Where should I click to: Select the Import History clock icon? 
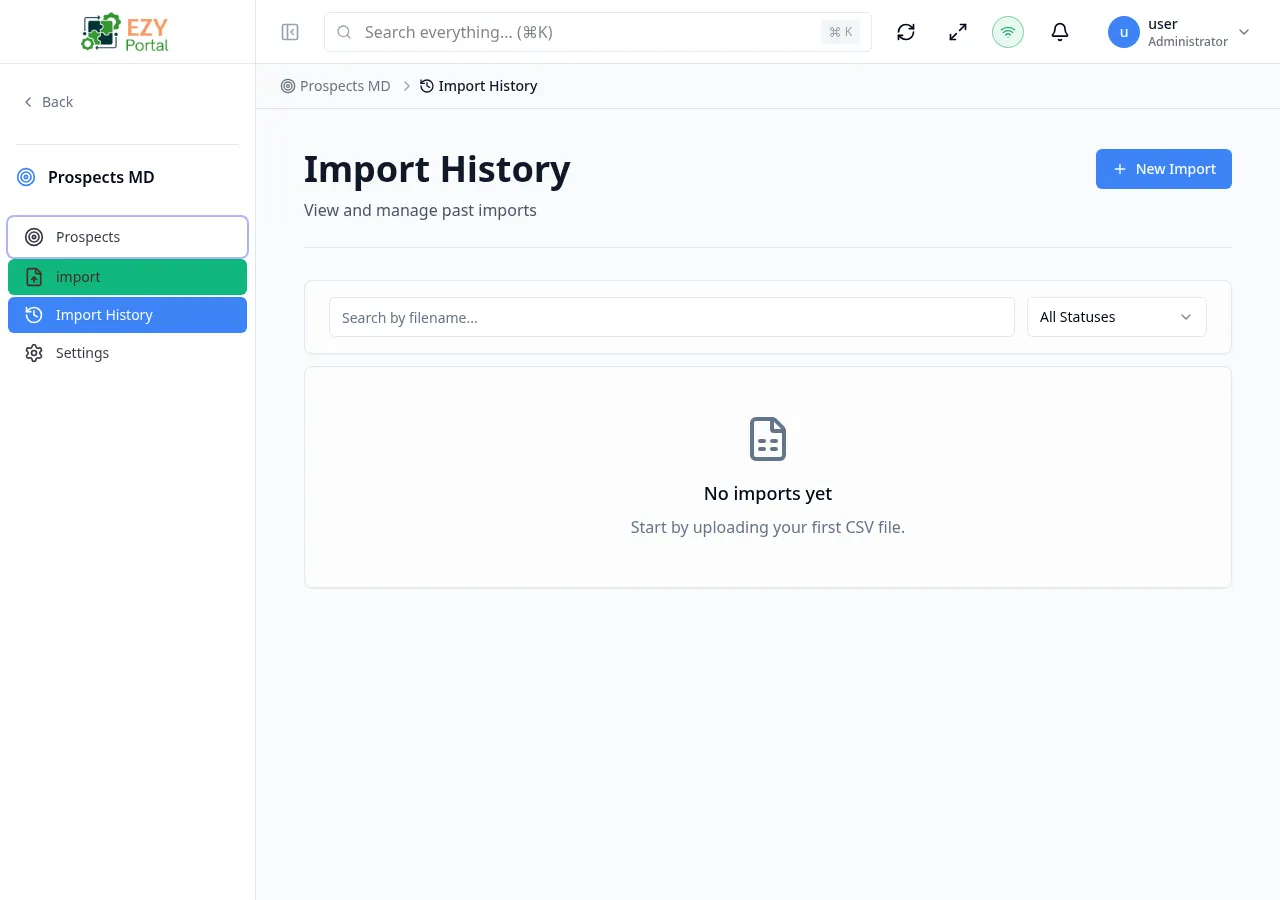pos(33,314)
